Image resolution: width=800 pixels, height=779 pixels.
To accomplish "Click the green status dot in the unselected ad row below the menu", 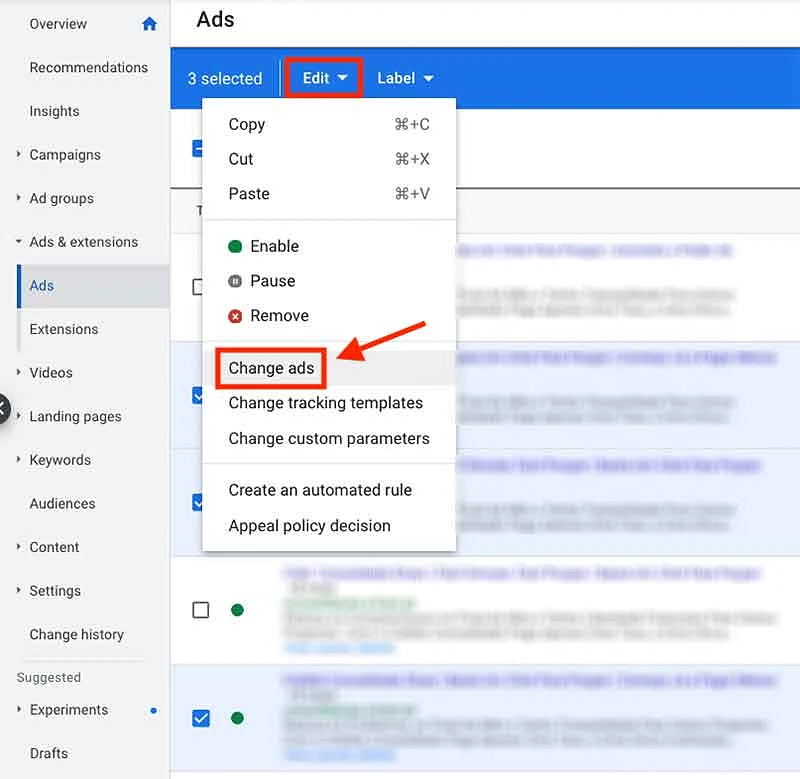I will click(x=237, y=610).
